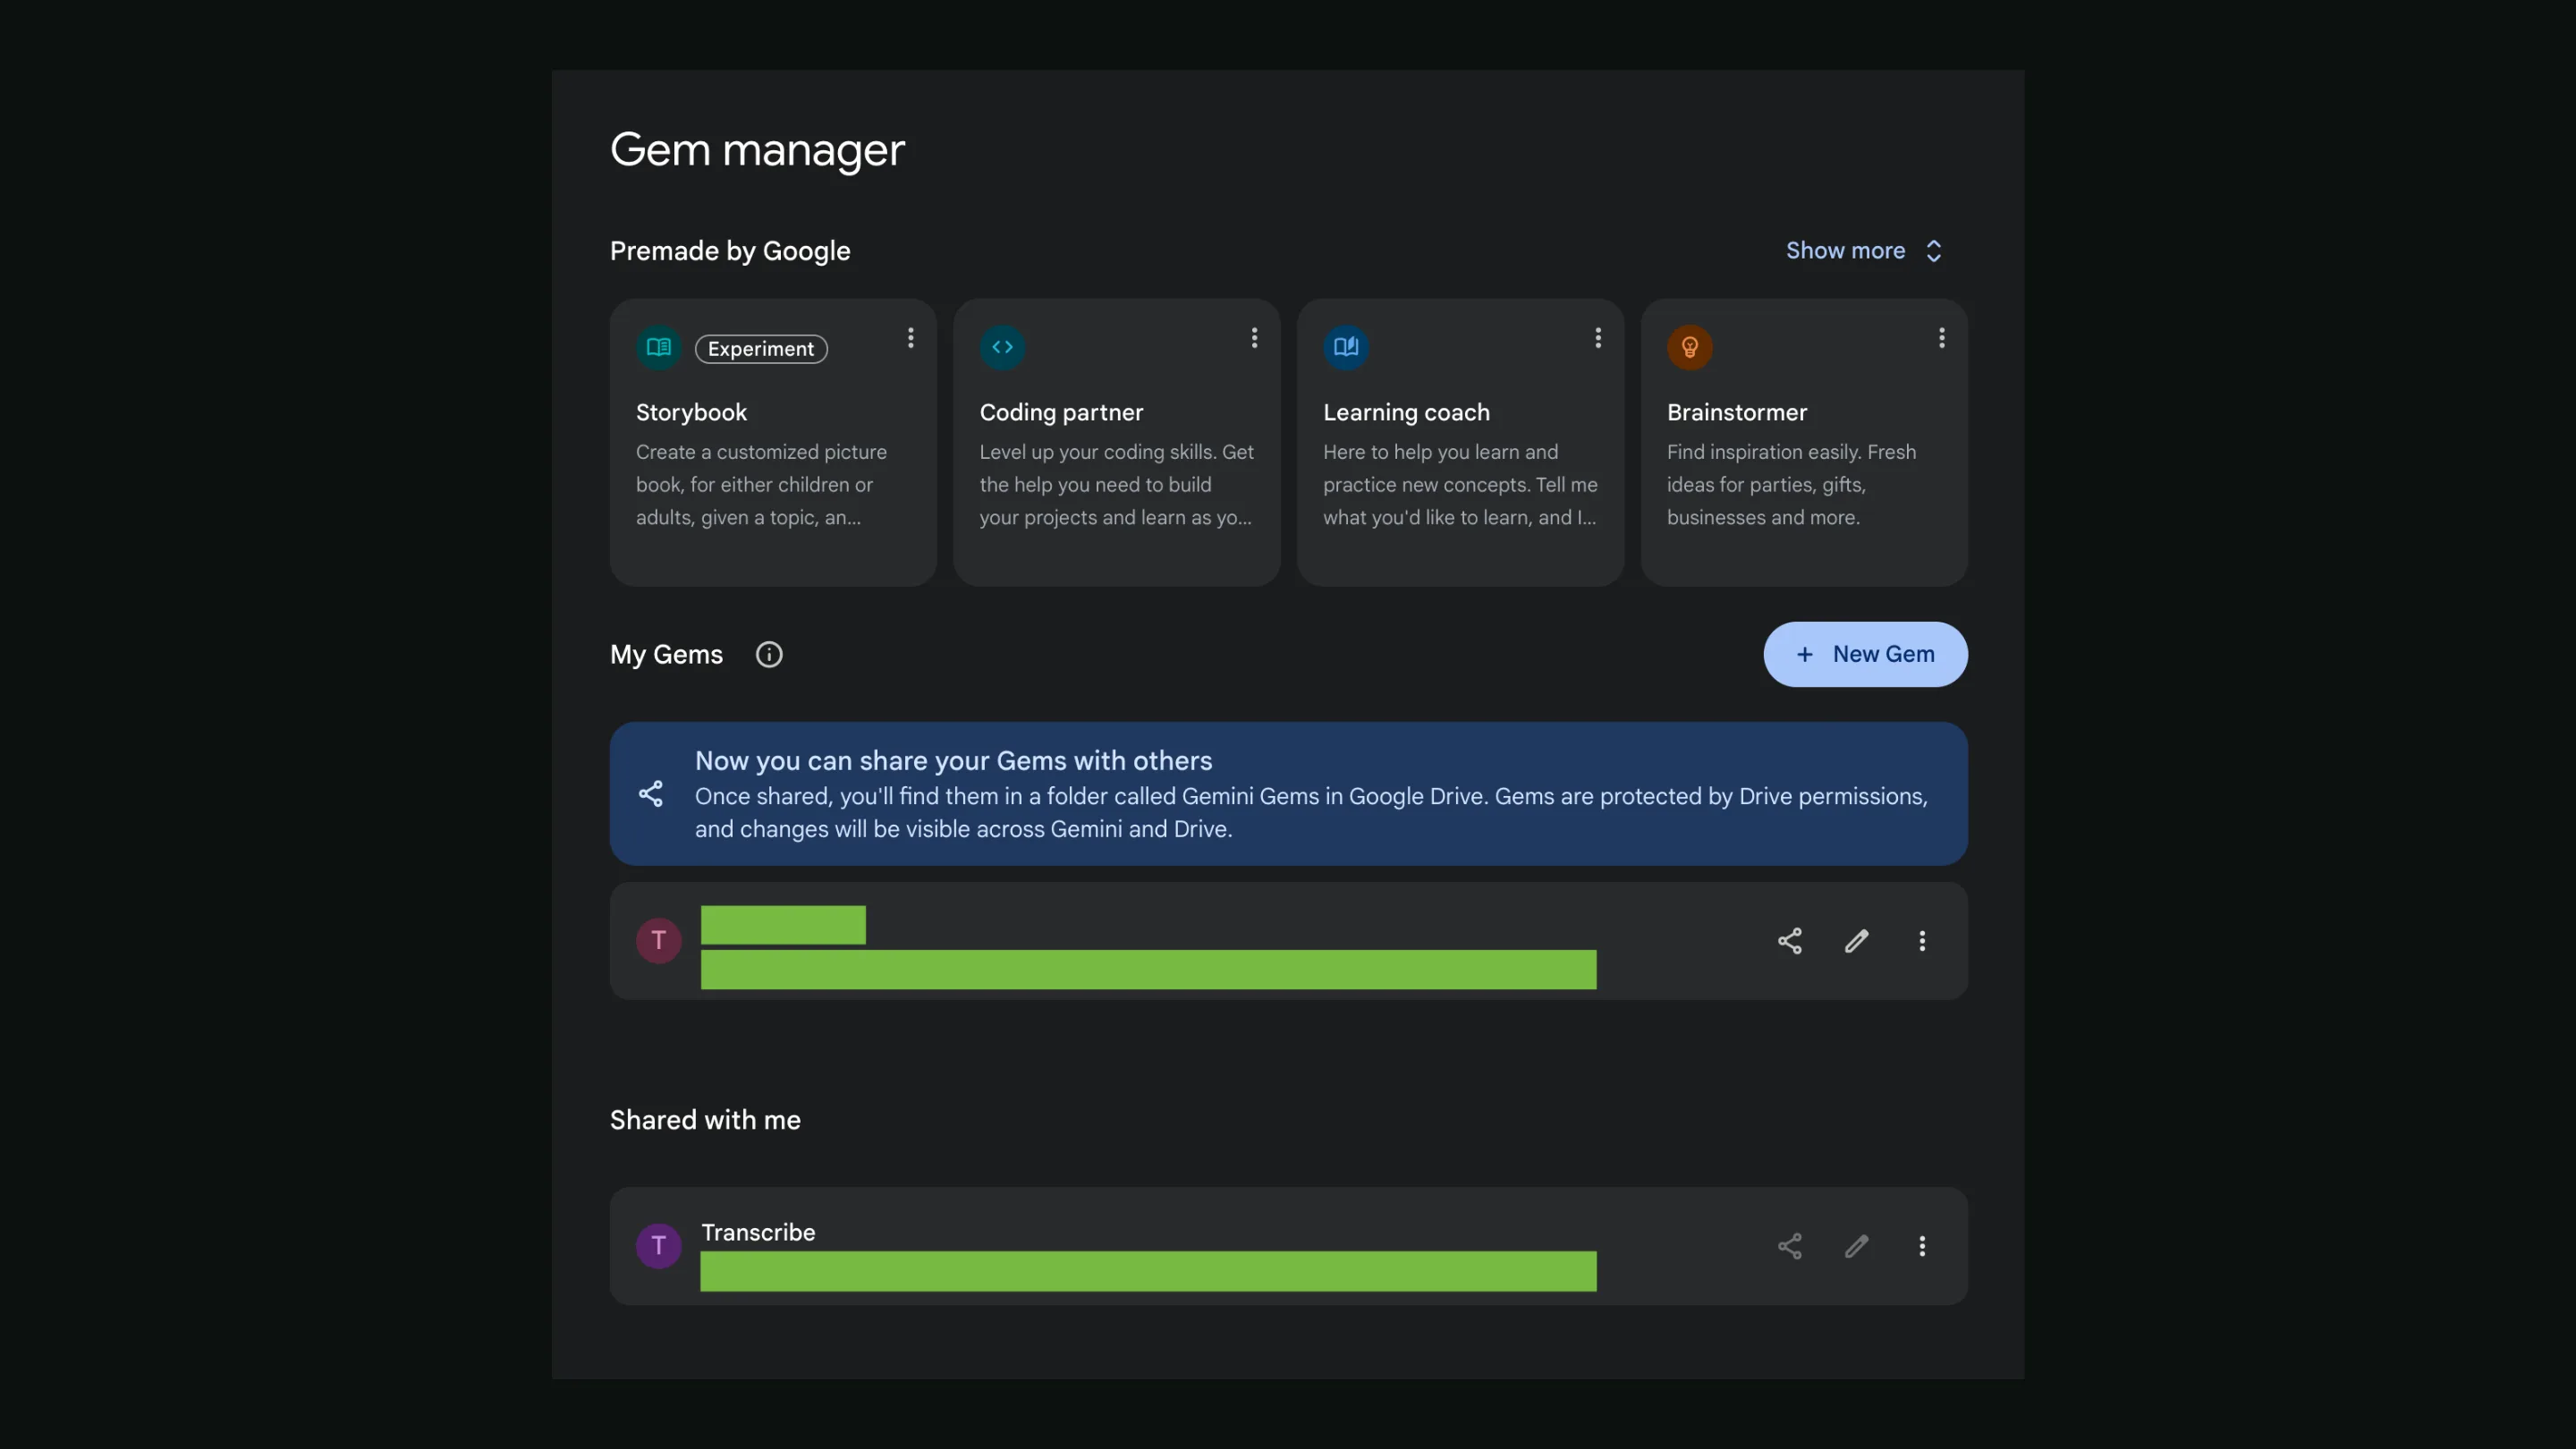Screen dimensions: 2576x1449
Task: Click the Experiment badge on Storybook
Action: pos(761,349)
